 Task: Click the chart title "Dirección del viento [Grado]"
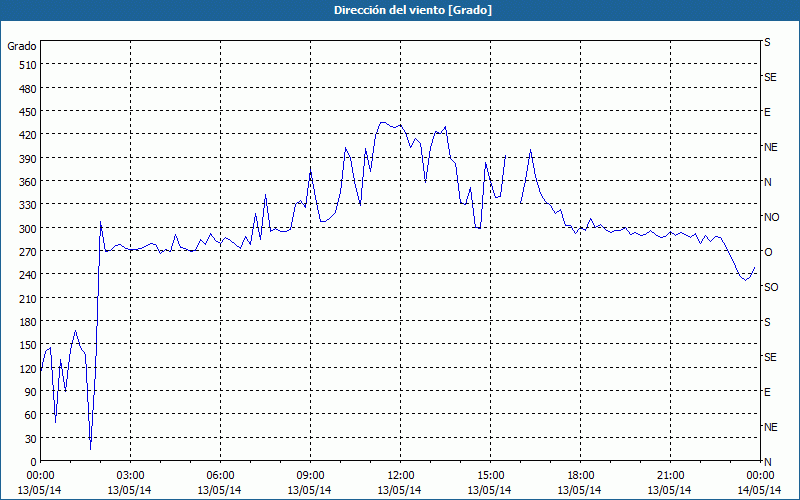[x=413, y=10]
